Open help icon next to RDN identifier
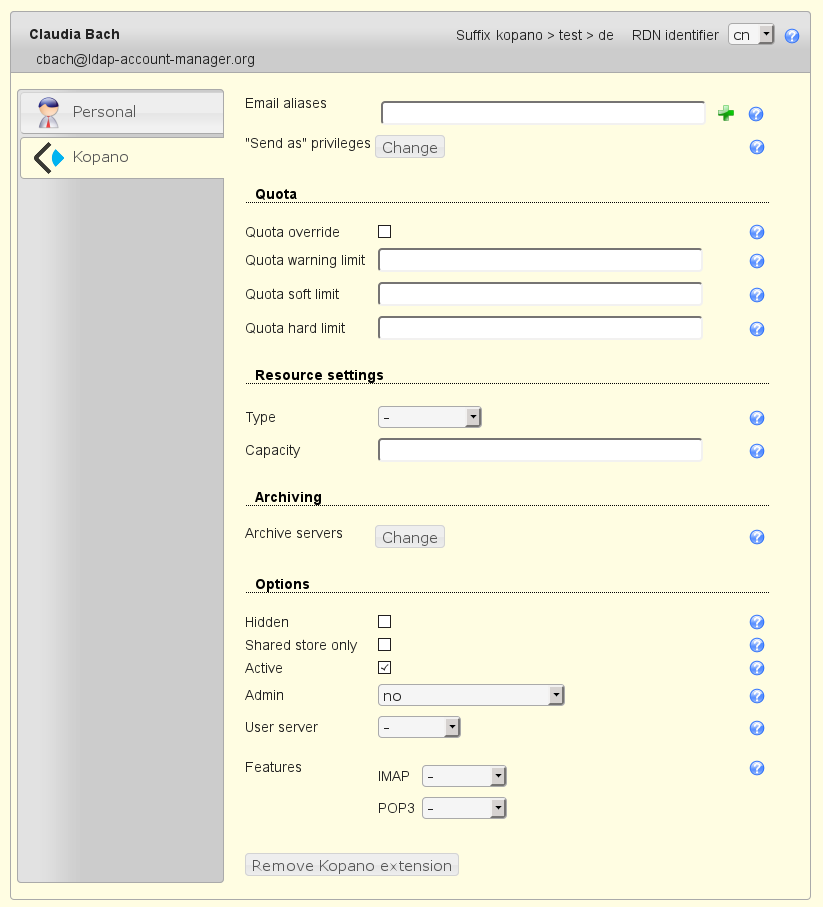 pos(791,36)
